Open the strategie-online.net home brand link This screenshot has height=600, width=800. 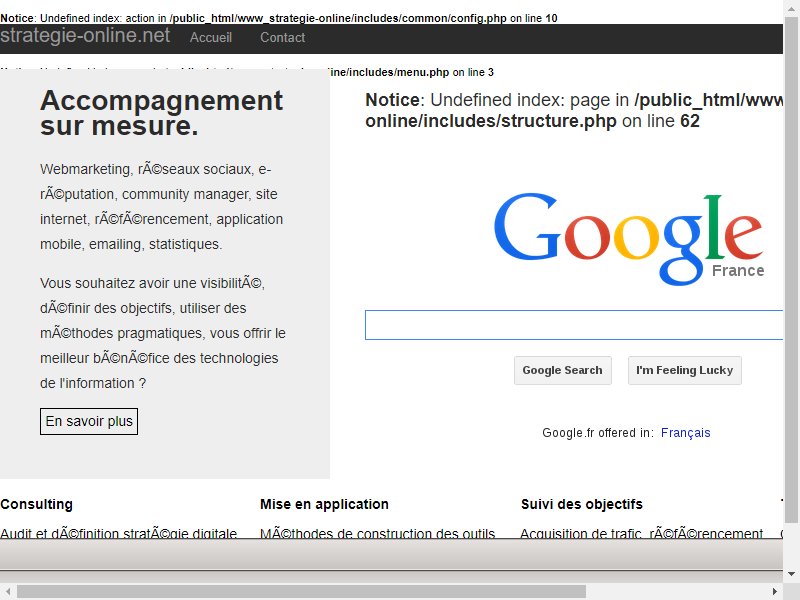(85, 36)
